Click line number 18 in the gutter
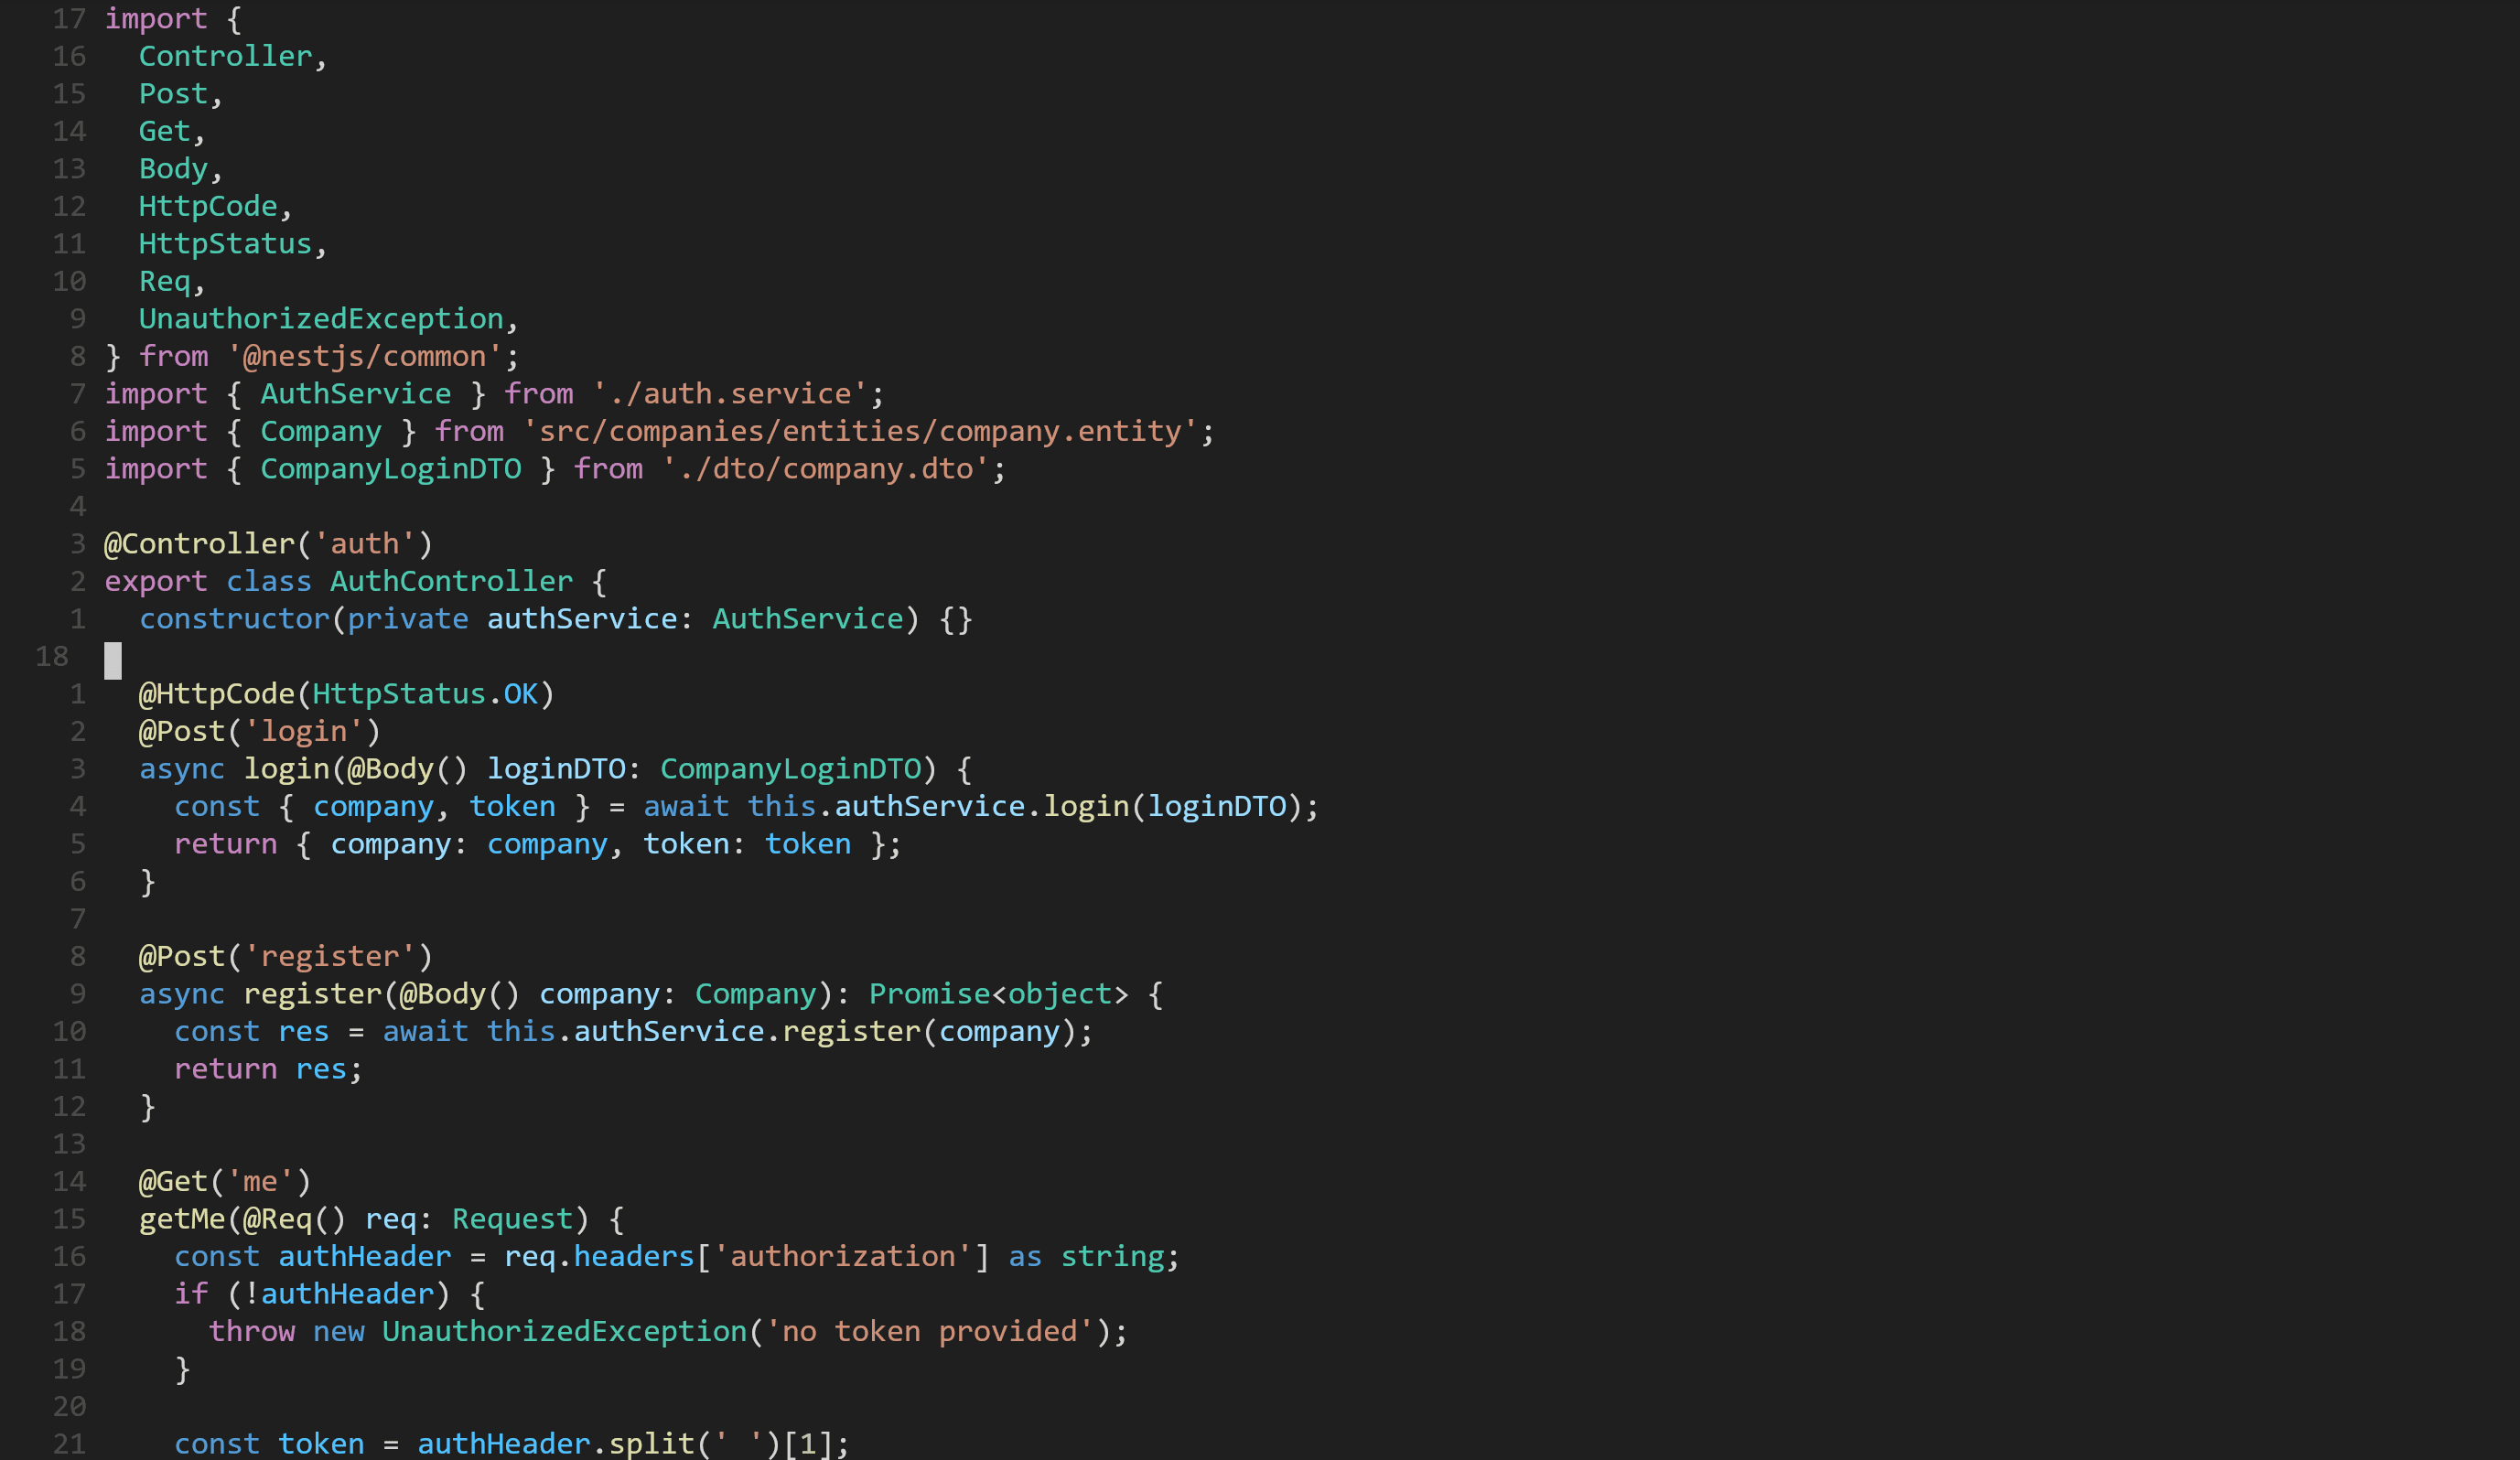 tap(52, 656)
